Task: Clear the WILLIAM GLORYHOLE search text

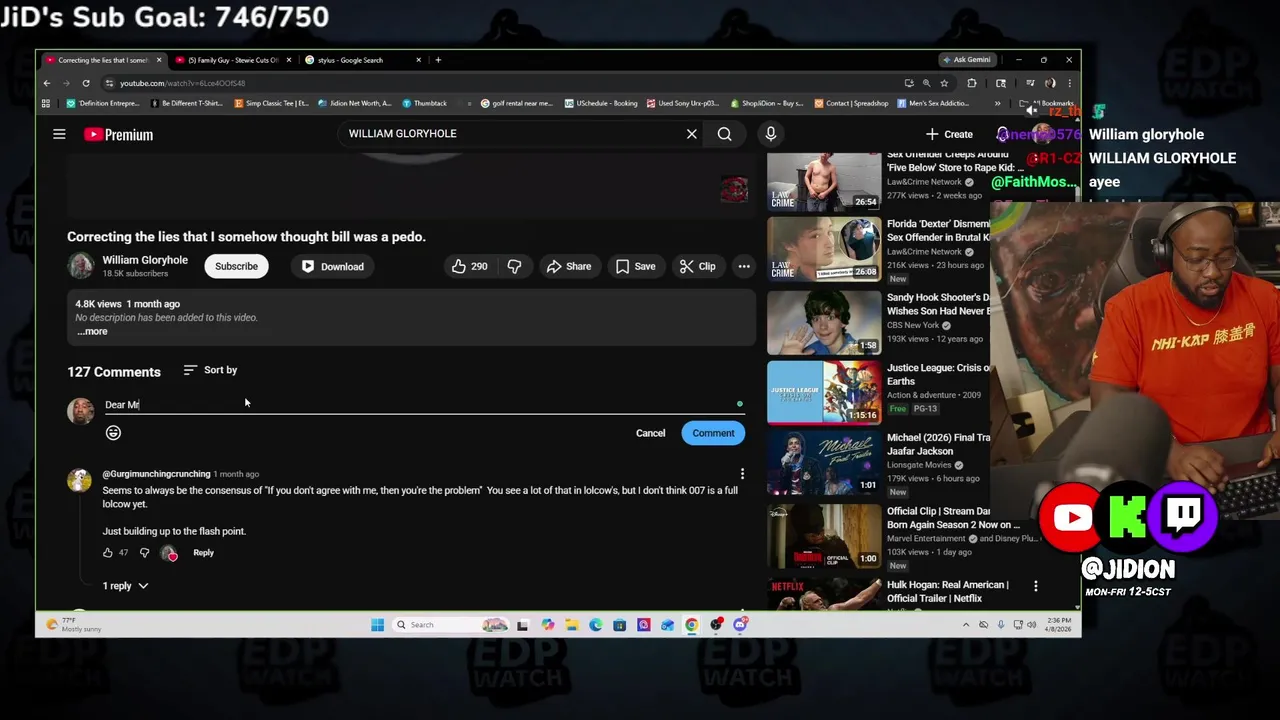Action: coord(691,134)
